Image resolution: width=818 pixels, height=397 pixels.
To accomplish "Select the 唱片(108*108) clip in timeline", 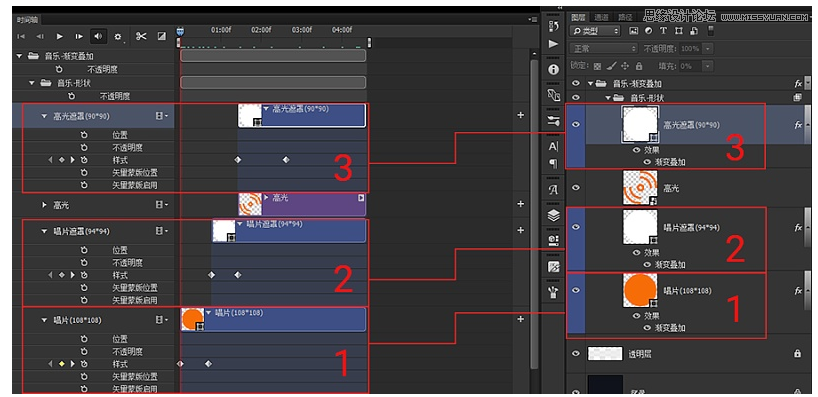I will pyautogui.click(x=273, y=319).
